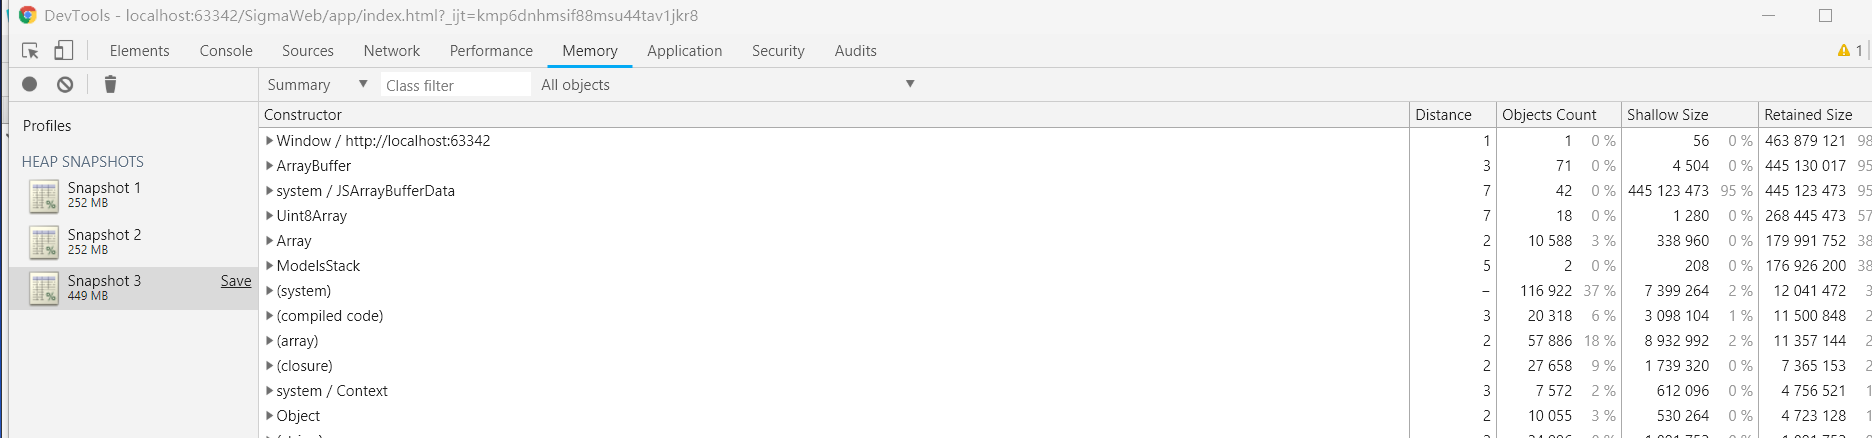Sort by Retained Size column header
This screenshot has width=1872, height=438.
click(x=1808, y=115)
